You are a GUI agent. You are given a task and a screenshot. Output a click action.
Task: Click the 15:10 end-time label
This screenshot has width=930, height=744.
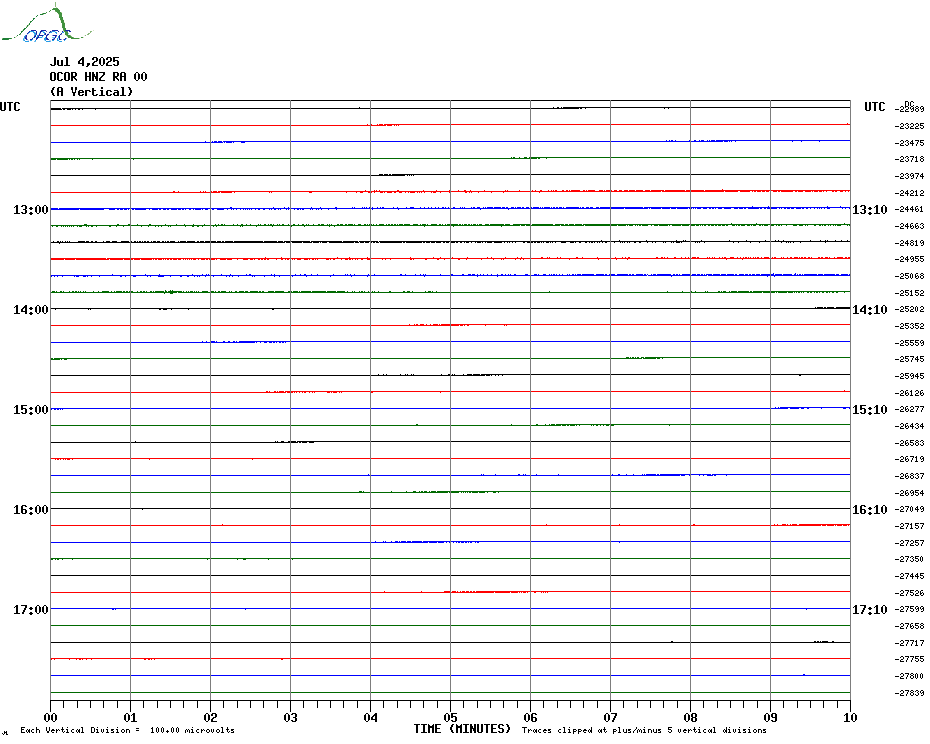coord(870,409)
